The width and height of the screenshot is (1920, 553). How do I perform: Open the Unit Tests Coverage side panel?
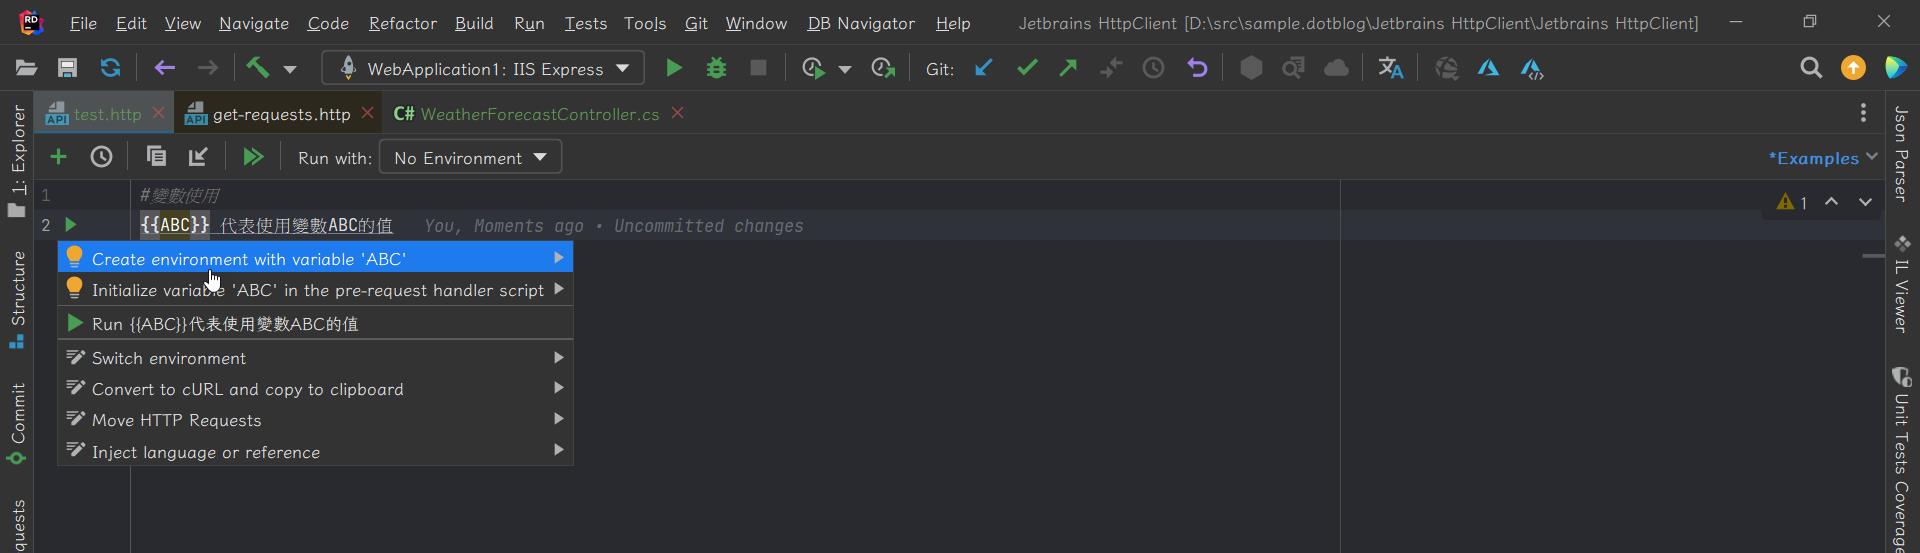(x=1901, y=460)
